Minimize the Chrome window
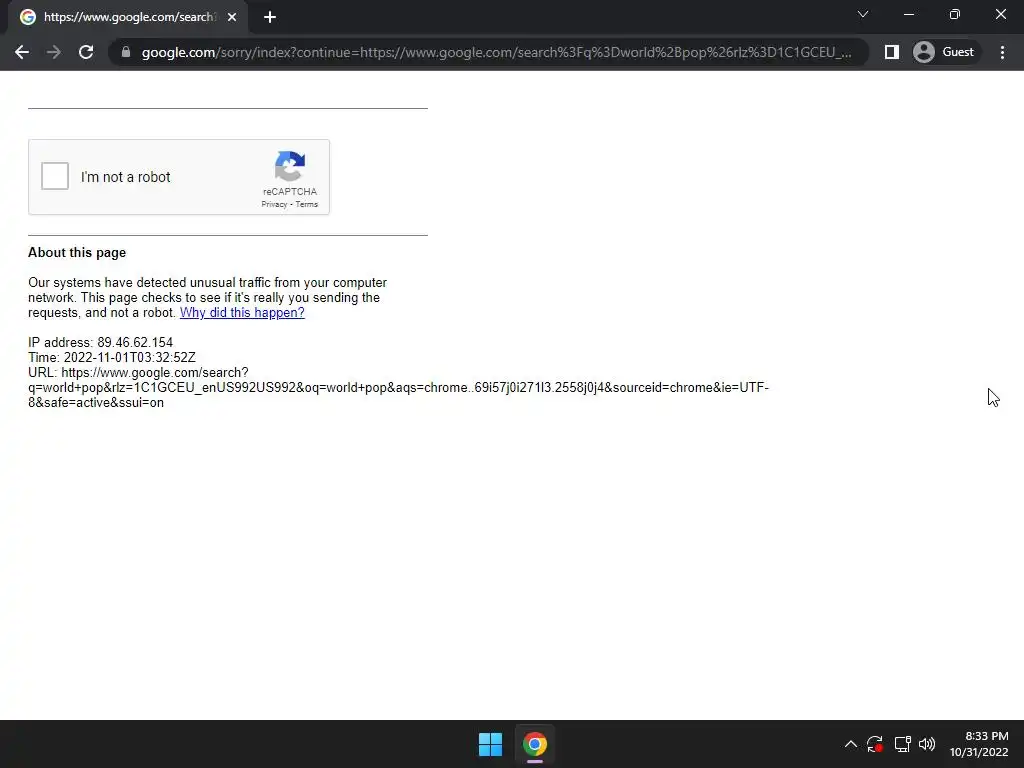1024x768 pixels. tap(908, 14)
